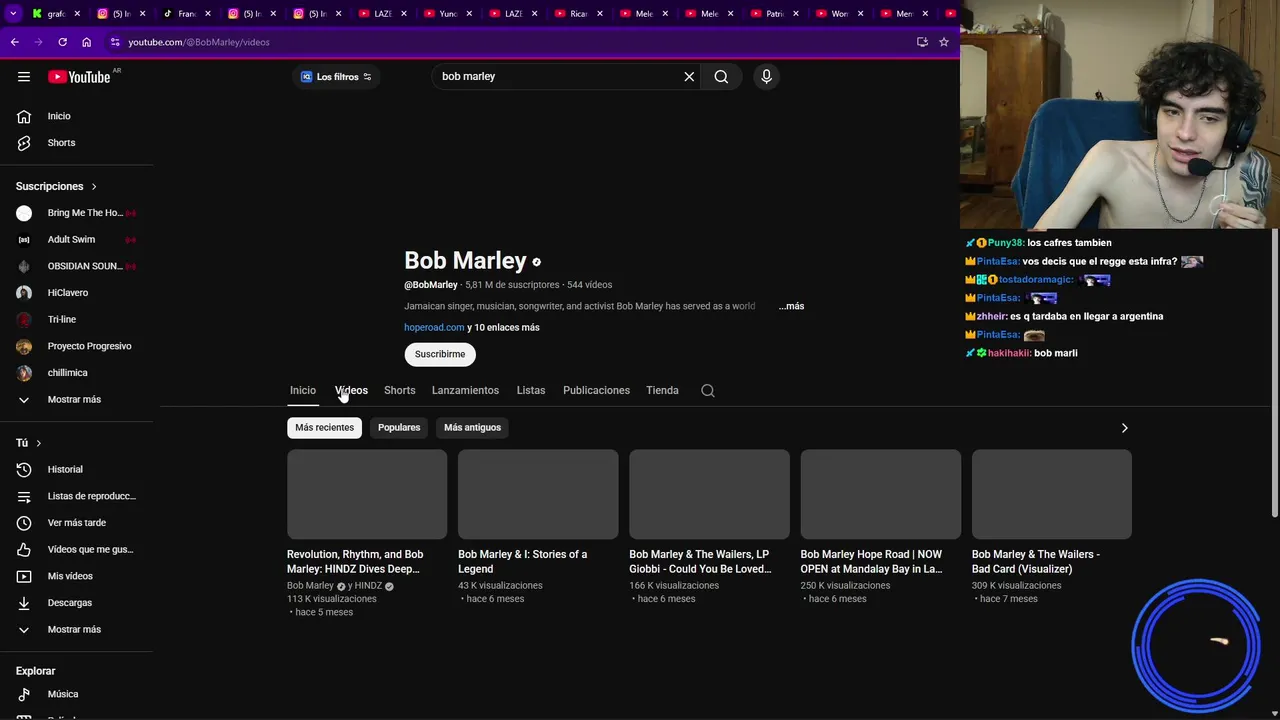This screenshot has width=1280, height=720.
Task: Select Más recientes filter chip
Action: pyautogui.click(x=324, y=428)
